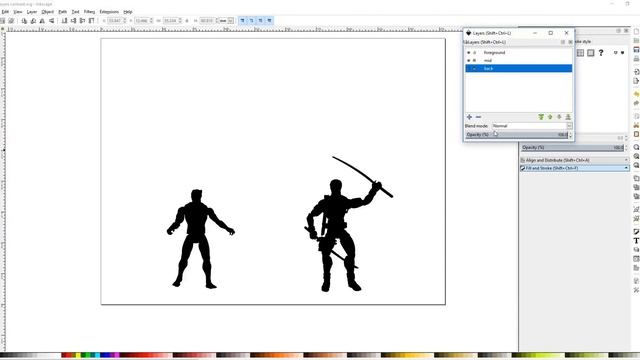Open the Help menu

coord(127,12)
